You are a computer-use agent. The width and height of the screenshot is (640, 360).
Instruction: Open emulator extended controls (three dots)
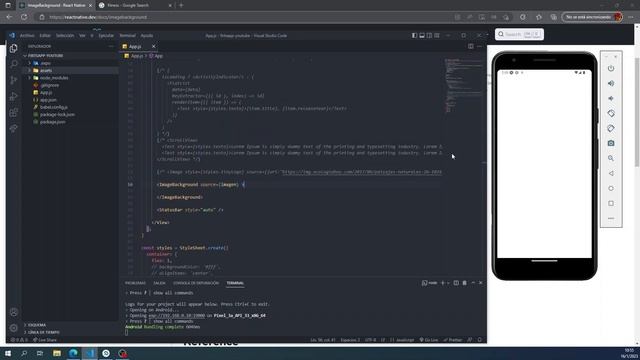(x=611, y=218)
